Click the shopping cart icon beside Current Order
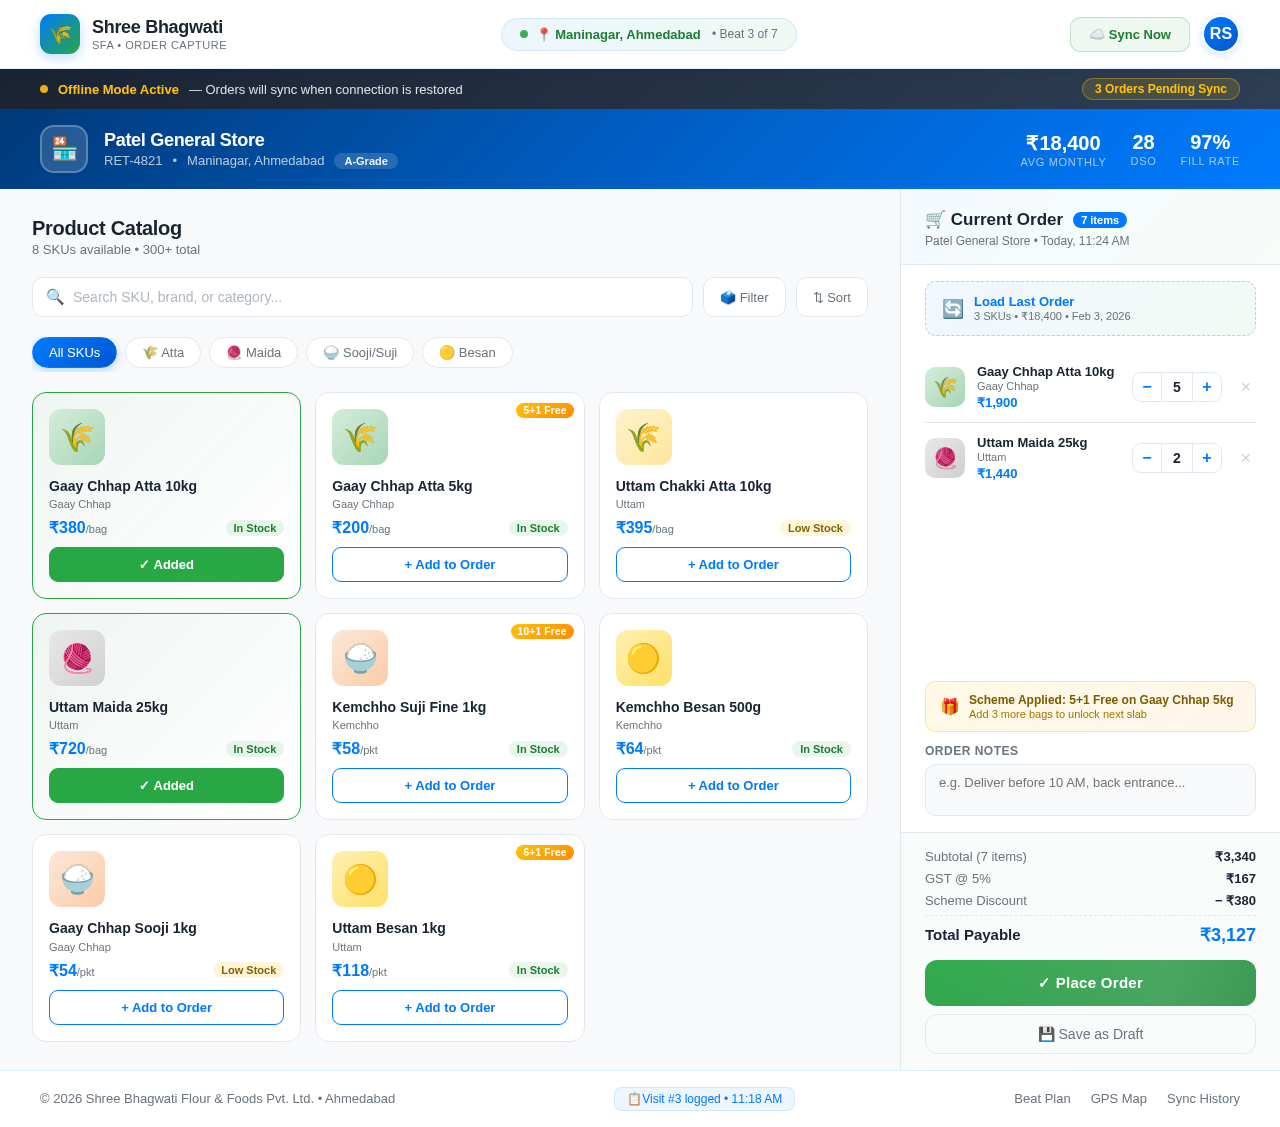The image size is (1280, 1127). [x=936, y=219]
